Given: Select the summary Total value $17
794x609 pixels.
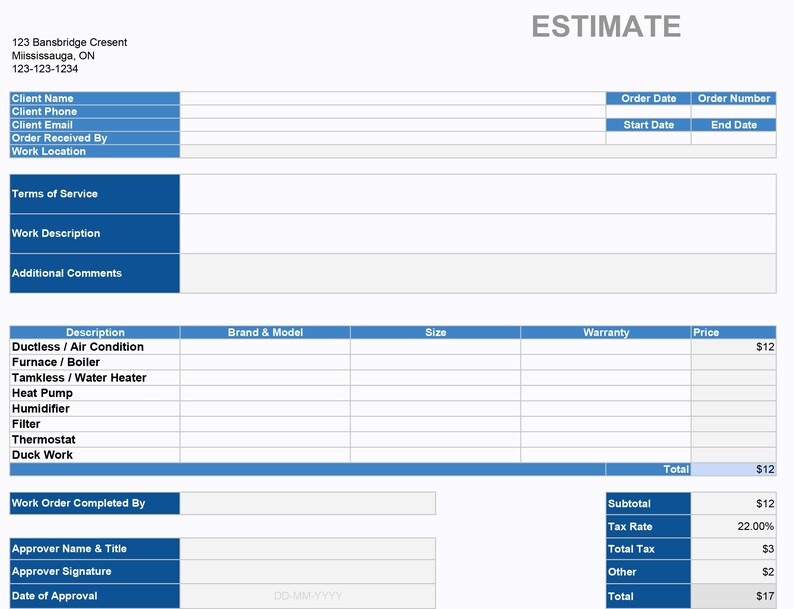Looking at the screenshot, I should (734, 596).
